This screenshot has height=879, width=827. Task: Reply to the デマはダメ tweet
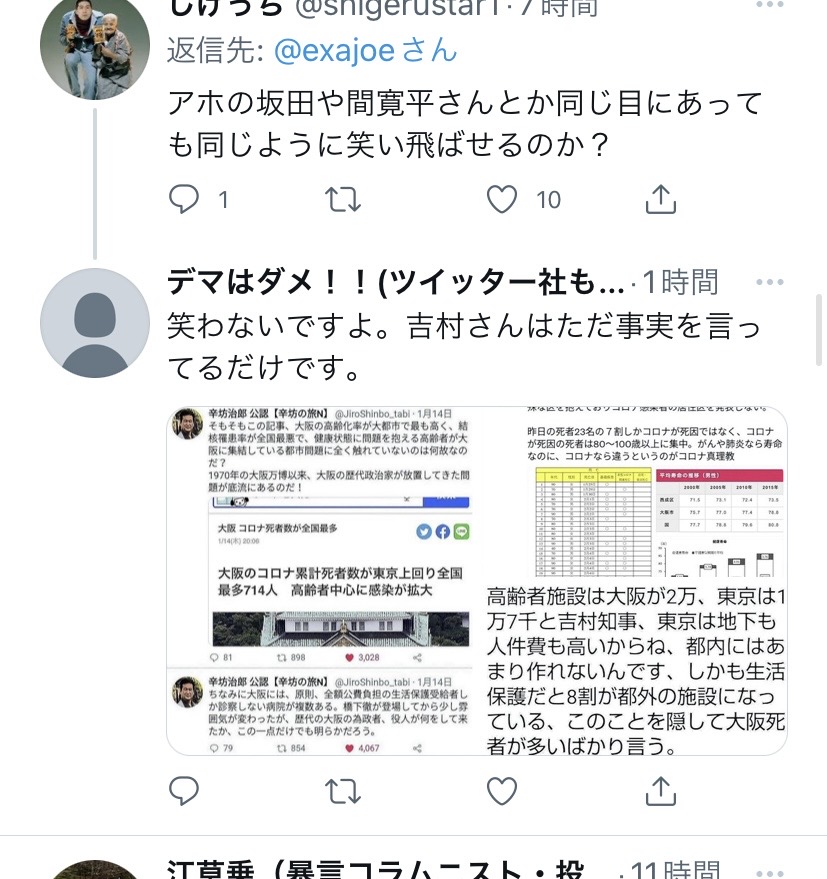(x=184, y=791)
